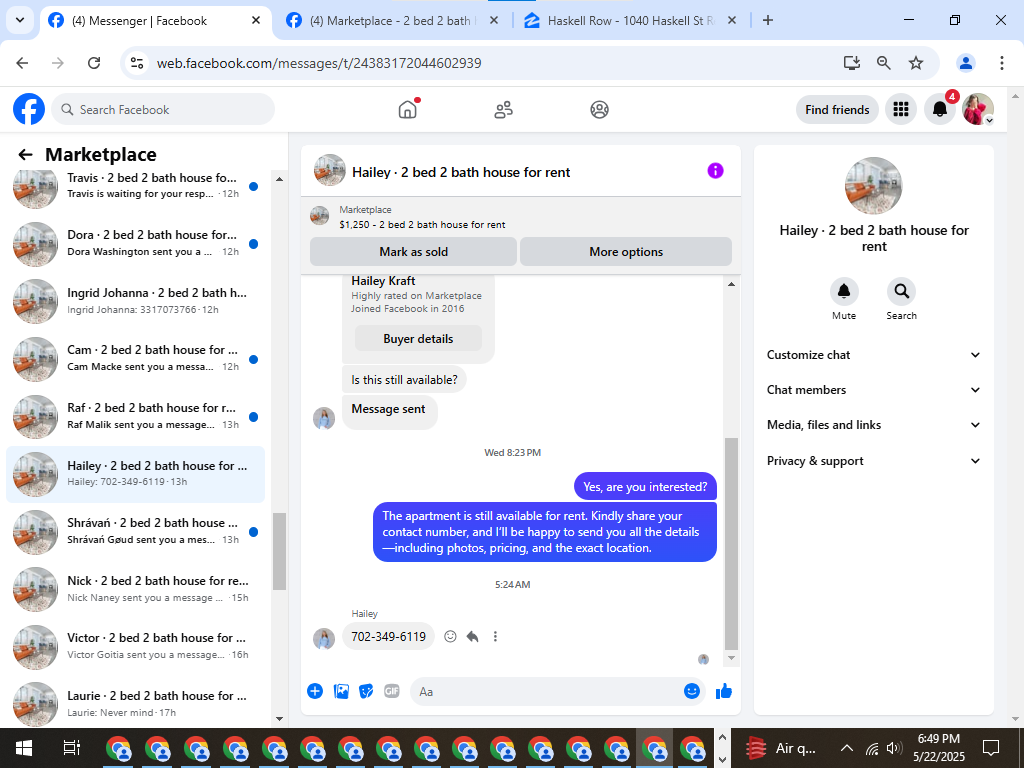
Task: Open more options for the phone message
Action: click(495, 636)
